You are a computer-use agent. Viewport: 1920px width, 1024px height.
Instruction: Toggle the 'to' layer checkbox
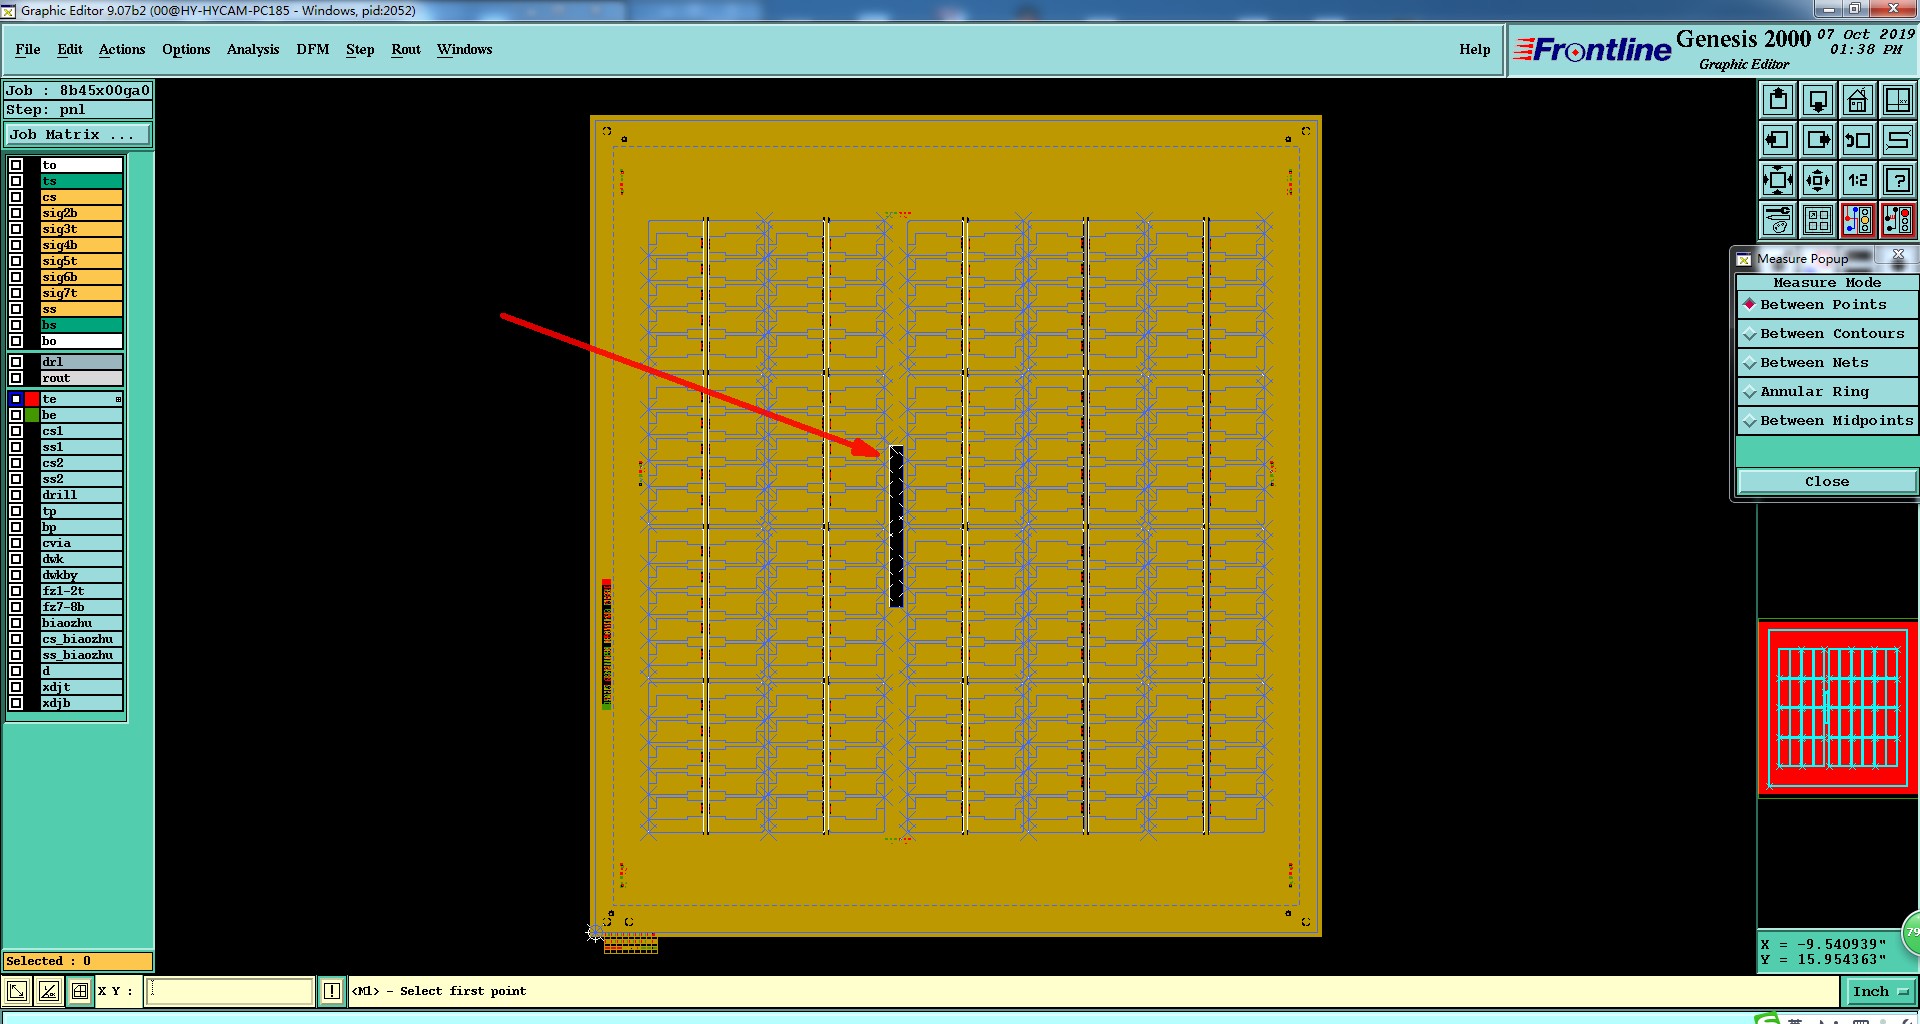[16, 165]
